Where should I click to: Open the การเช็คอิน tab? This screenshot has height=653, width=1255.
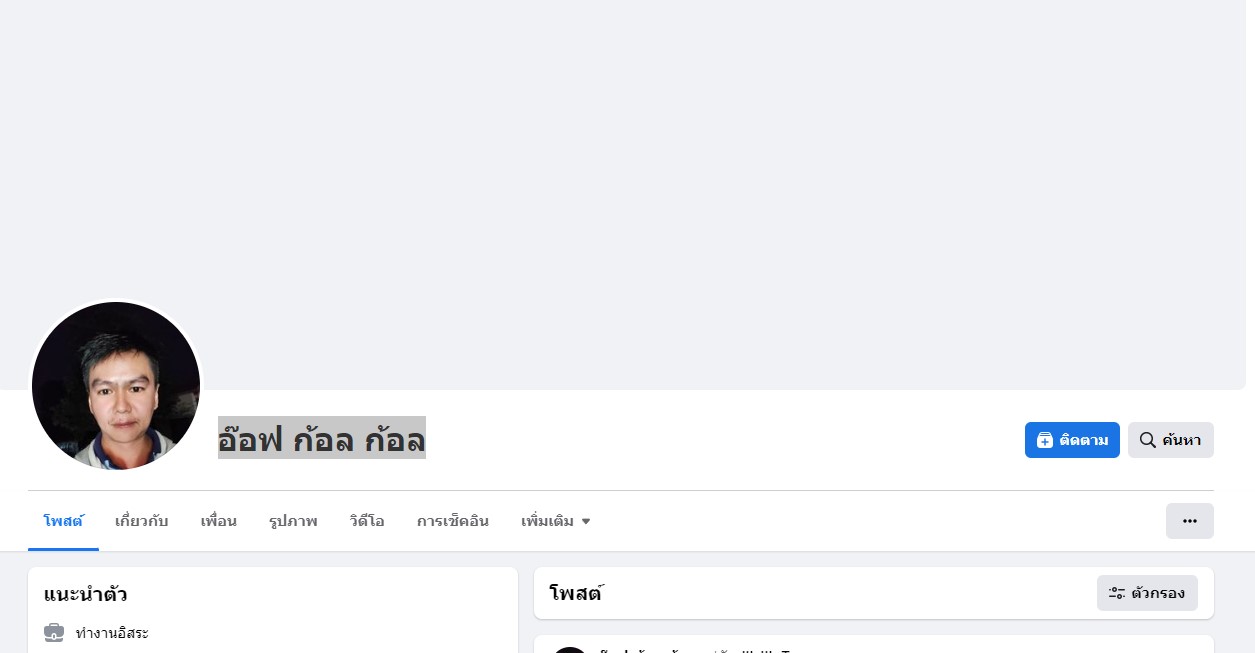point(453,521)
